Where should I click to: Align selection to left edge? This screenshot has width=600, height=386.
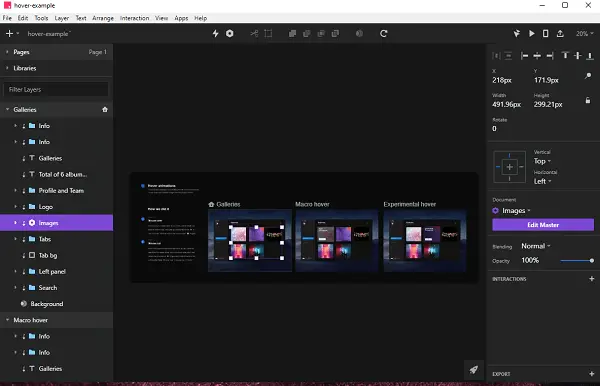pyautogui.click(x=525, y=56)
